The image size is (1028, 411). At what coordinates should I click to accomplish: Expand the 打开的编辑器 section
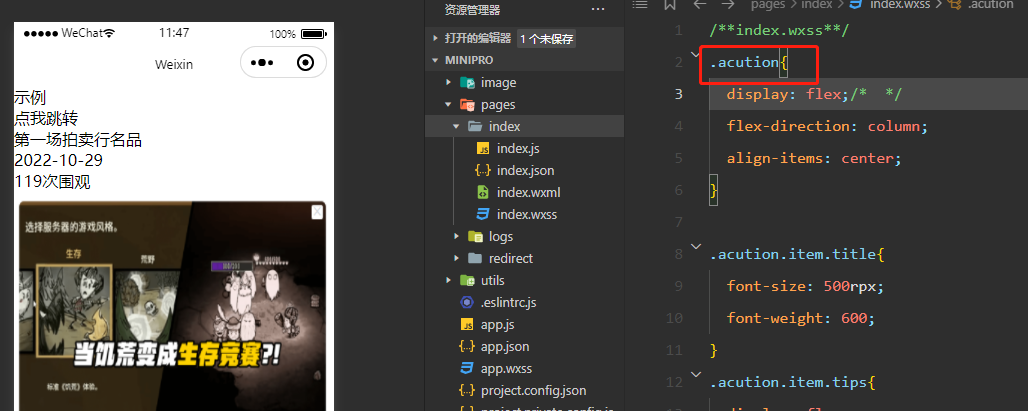[x=435, y=39]
